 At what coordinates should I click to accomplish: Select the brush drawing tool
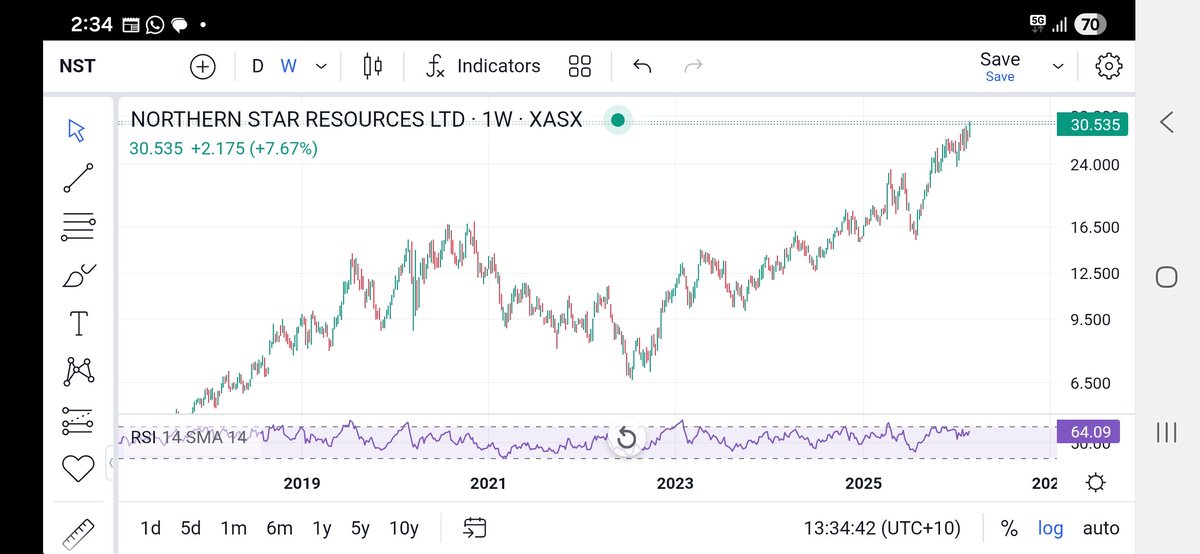point(78,275)
